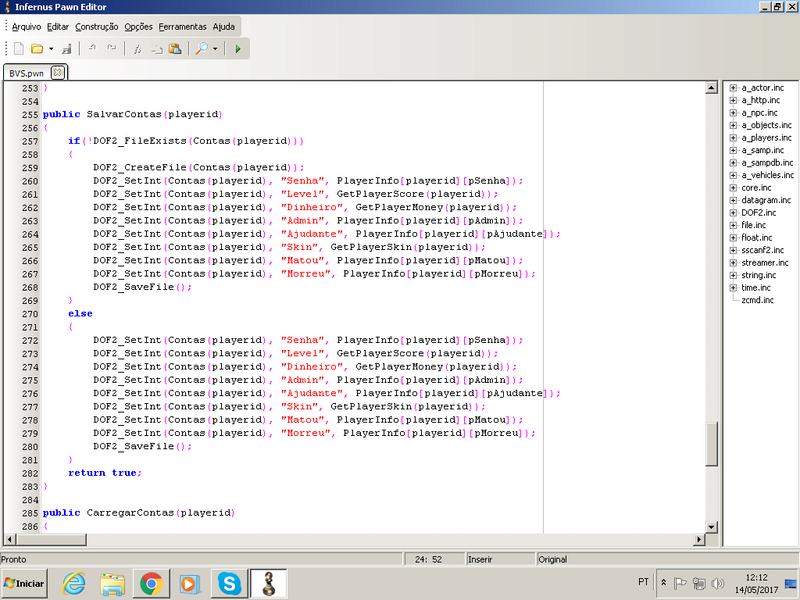Open a file using the folder icon
Image resolution: width=800 pixels, height=600 pixels.
[37, 49]
